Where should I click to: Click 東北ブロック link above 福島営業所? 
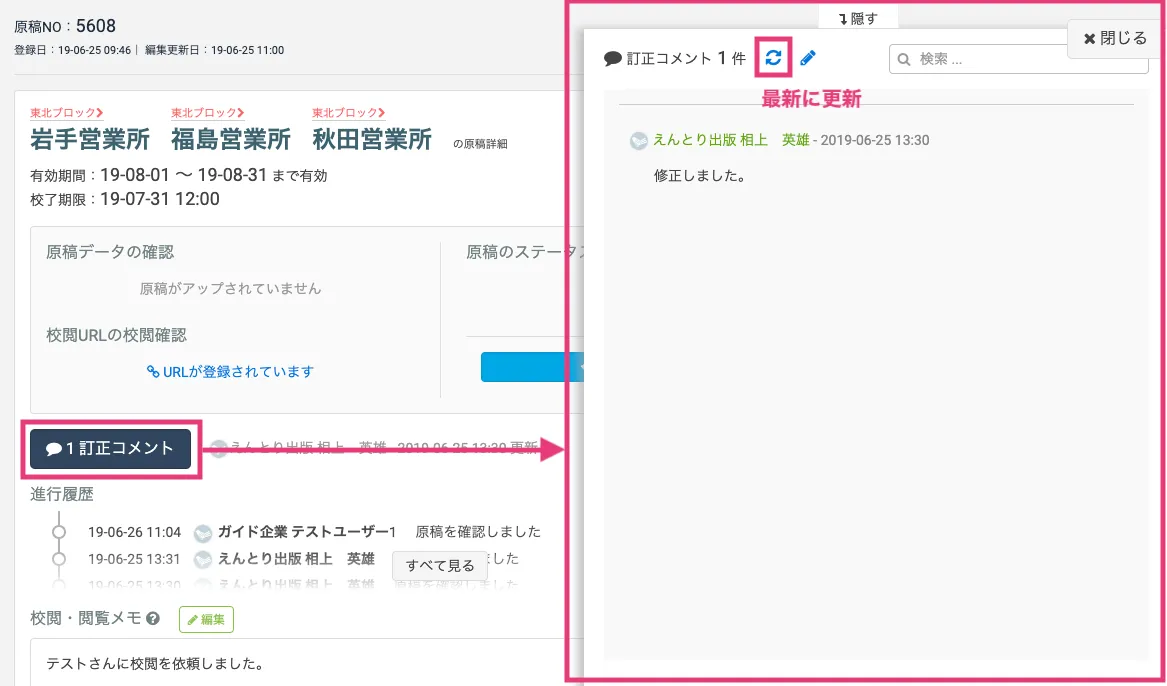click(x=208, y=113)
